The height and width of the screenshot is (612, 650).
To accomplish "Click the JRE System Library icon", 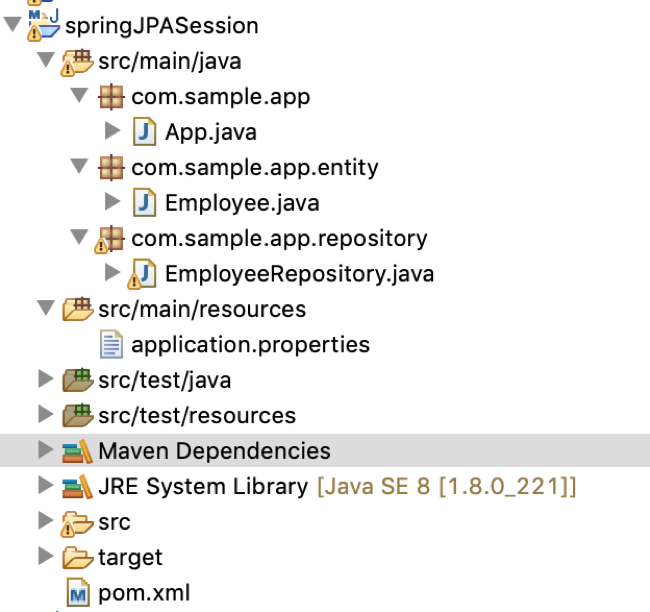I will click(x=77, y=486).
